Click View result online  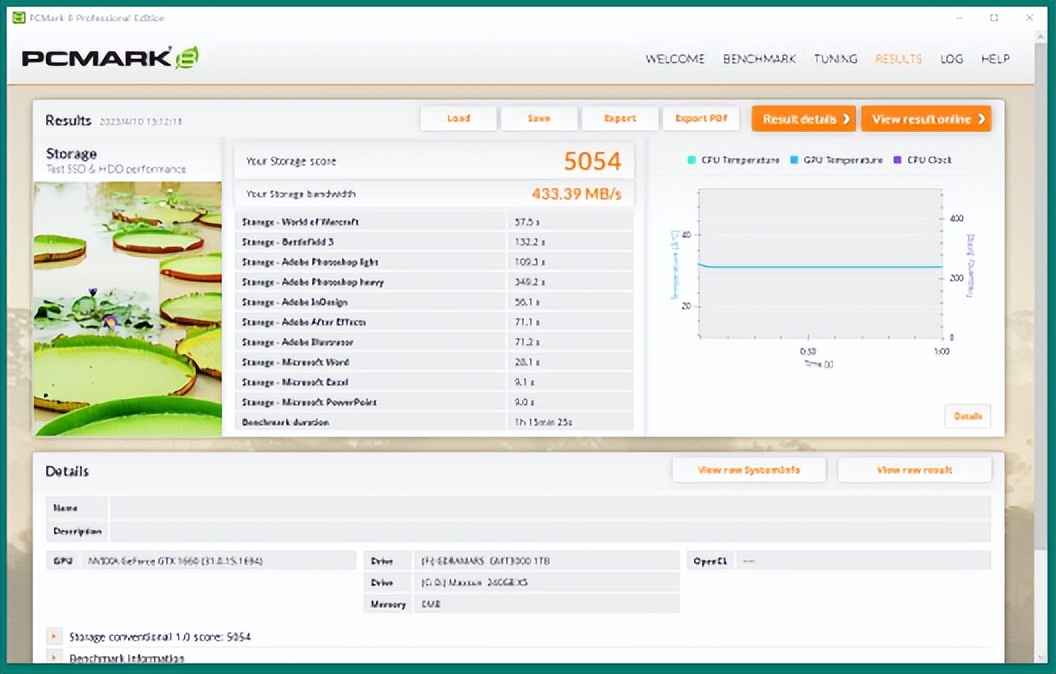(x=926, y=119)
